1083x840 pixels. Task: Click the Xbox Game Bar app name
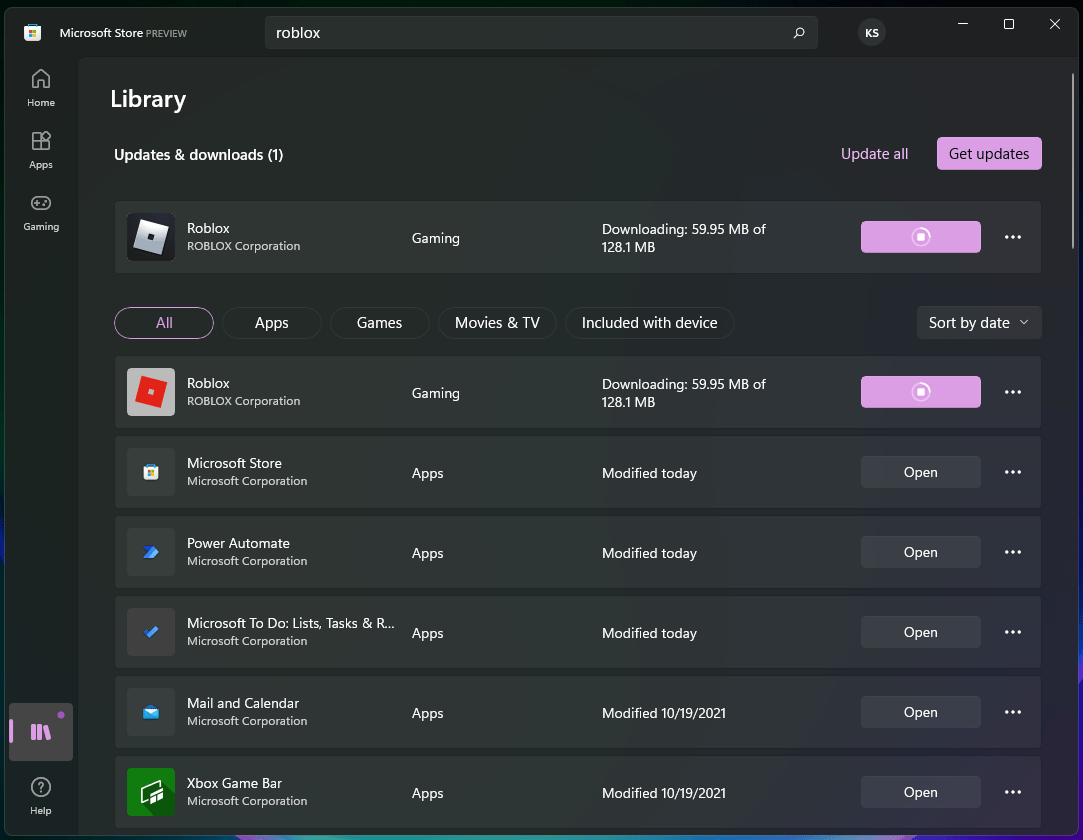pyautogui.click(x=234, y=783)
